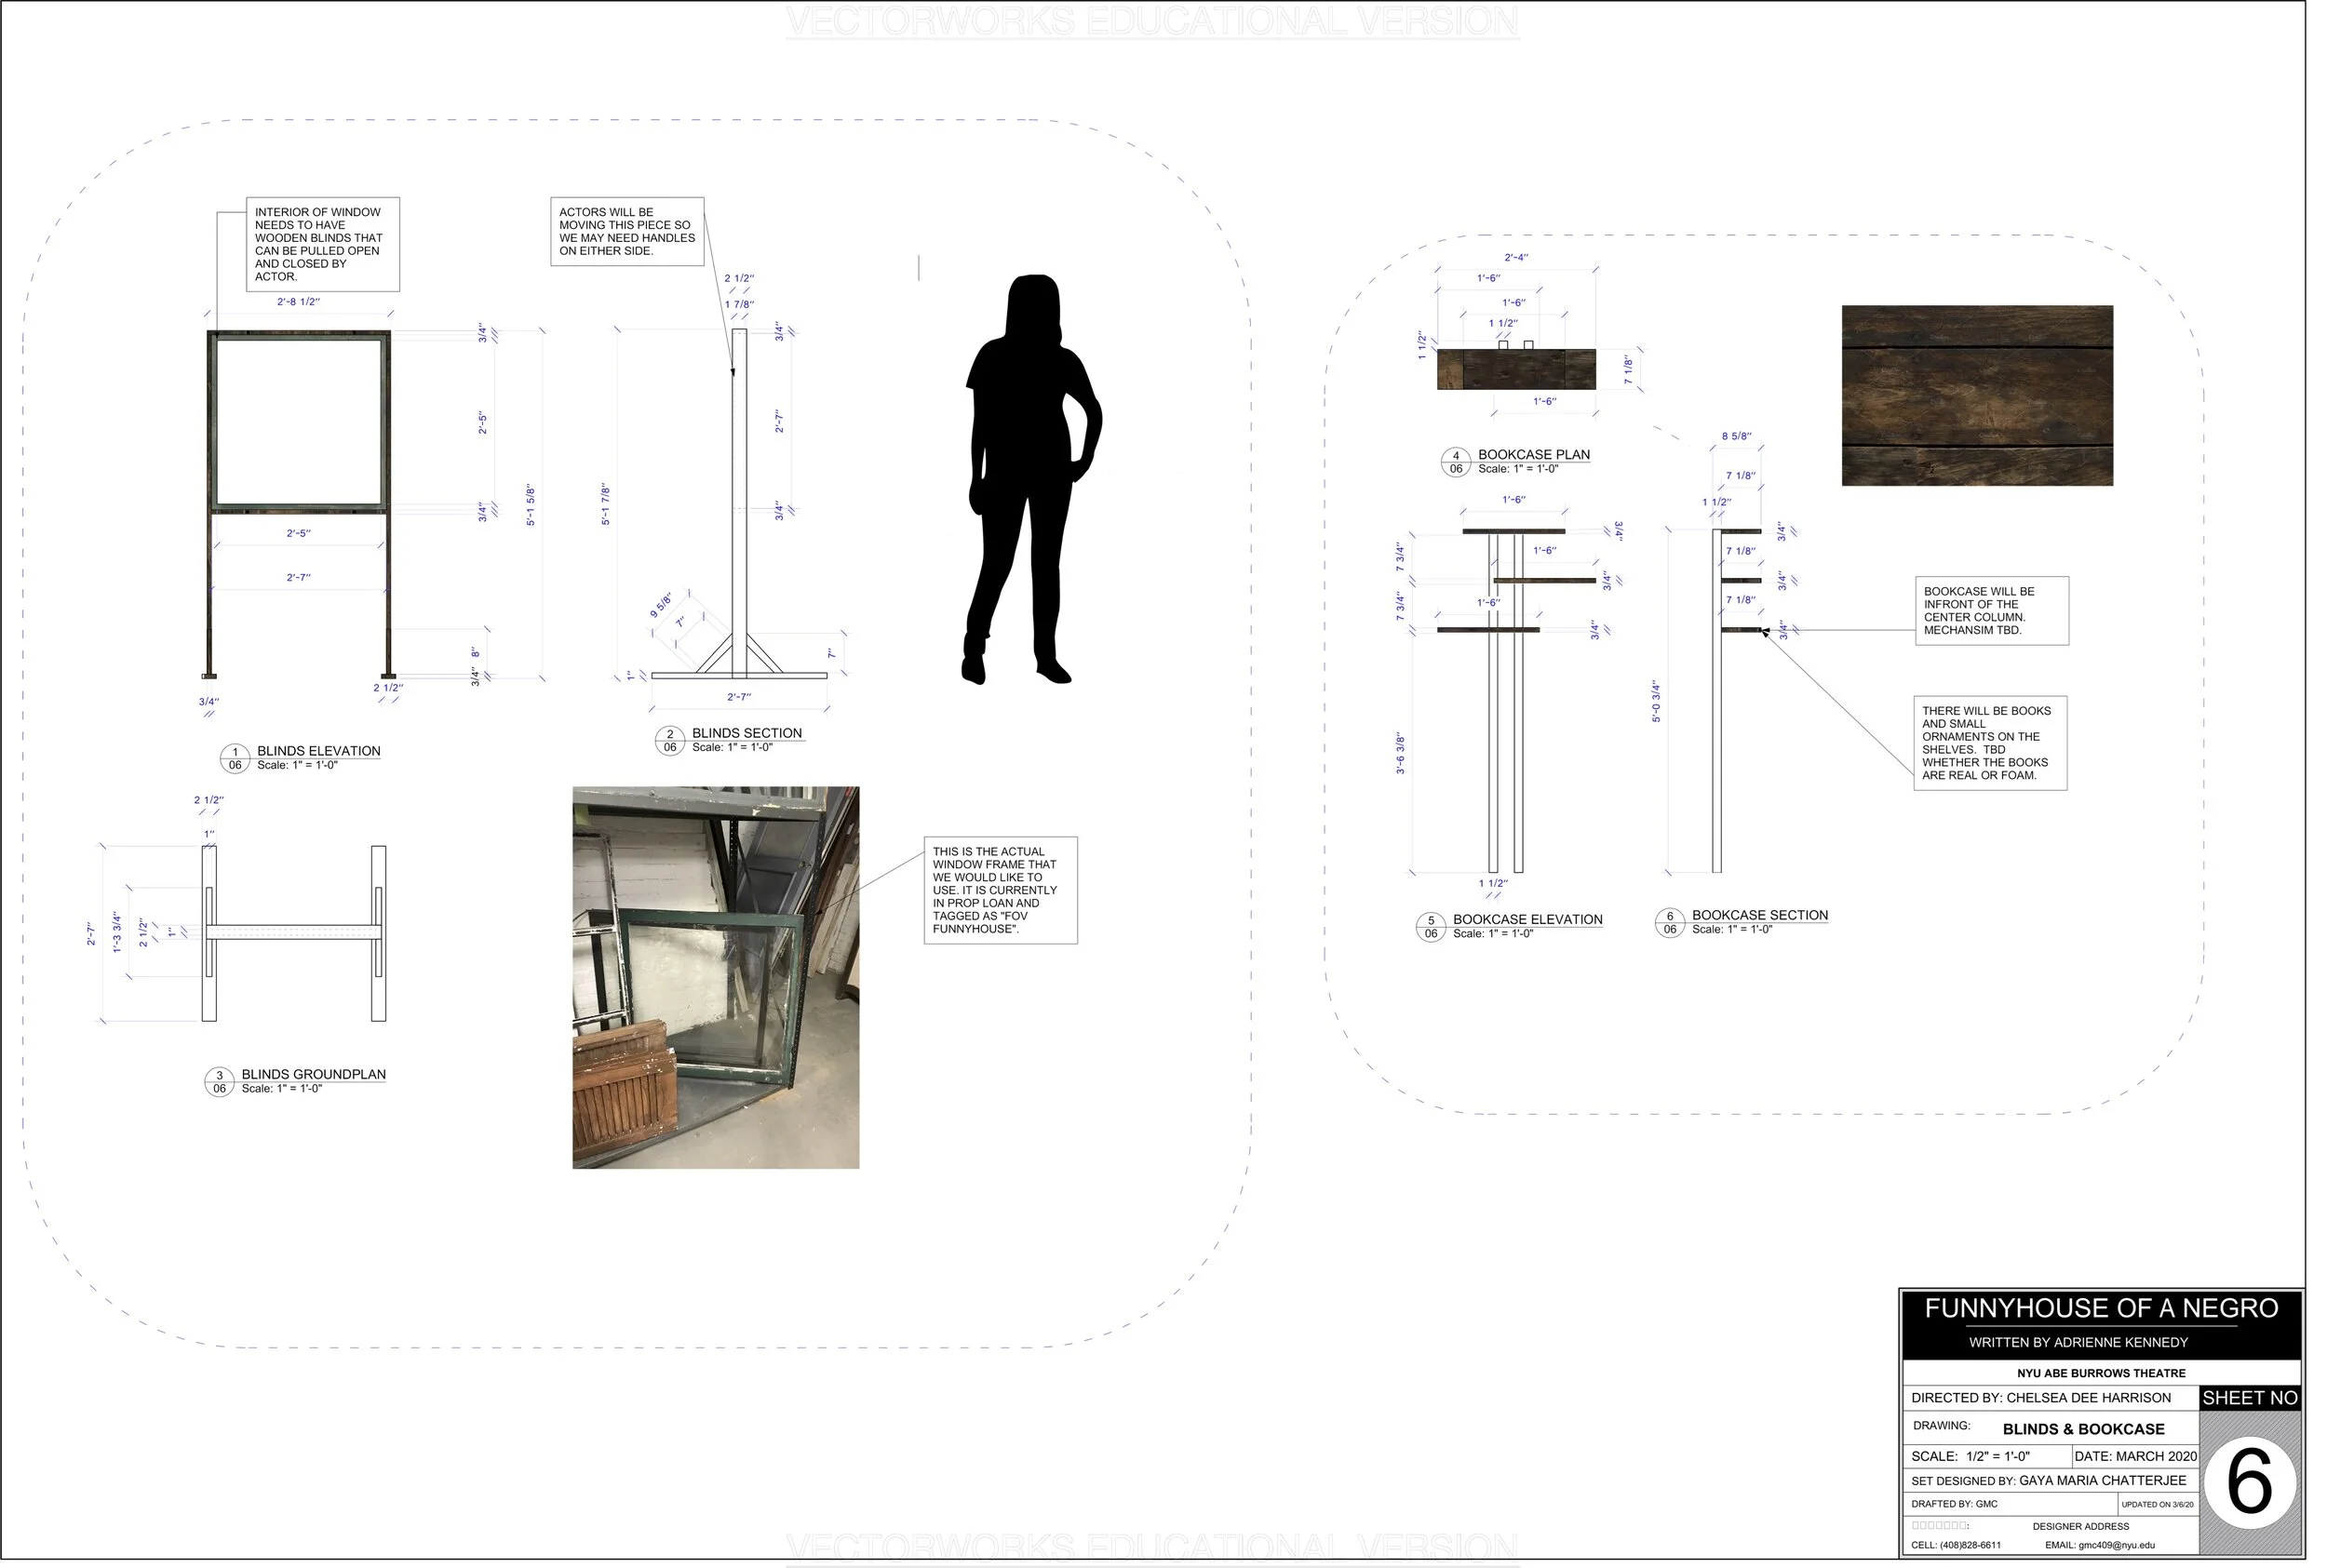The image size is (2327, 1568).
Task: Click the Bookcase Plan drawing label
Action: (1533, 454)
